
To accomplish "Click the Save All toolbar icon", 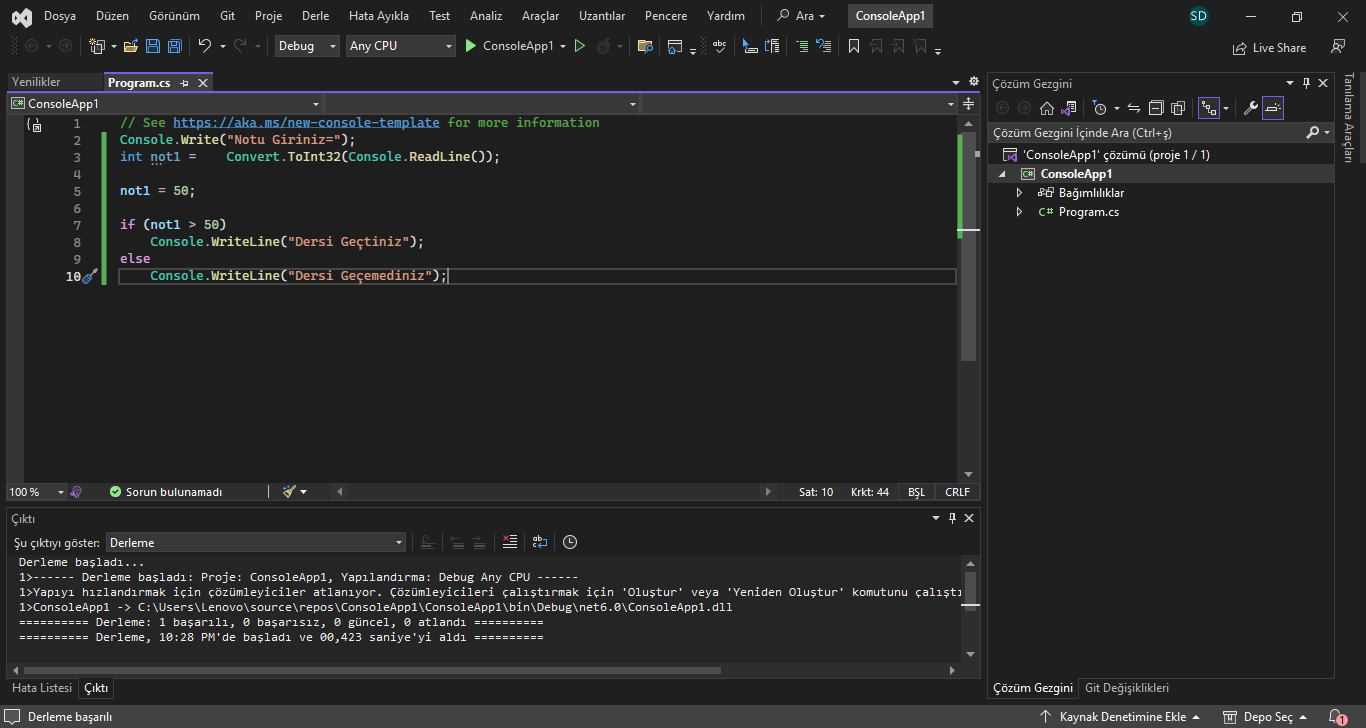I will [x=174, y=46].
